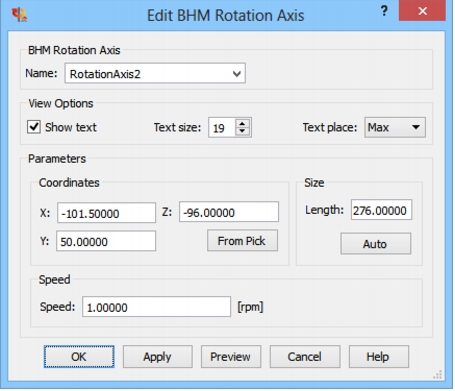
Task: Close the Edit BHM Rotation Axis dialog
Action: [422, 11]
